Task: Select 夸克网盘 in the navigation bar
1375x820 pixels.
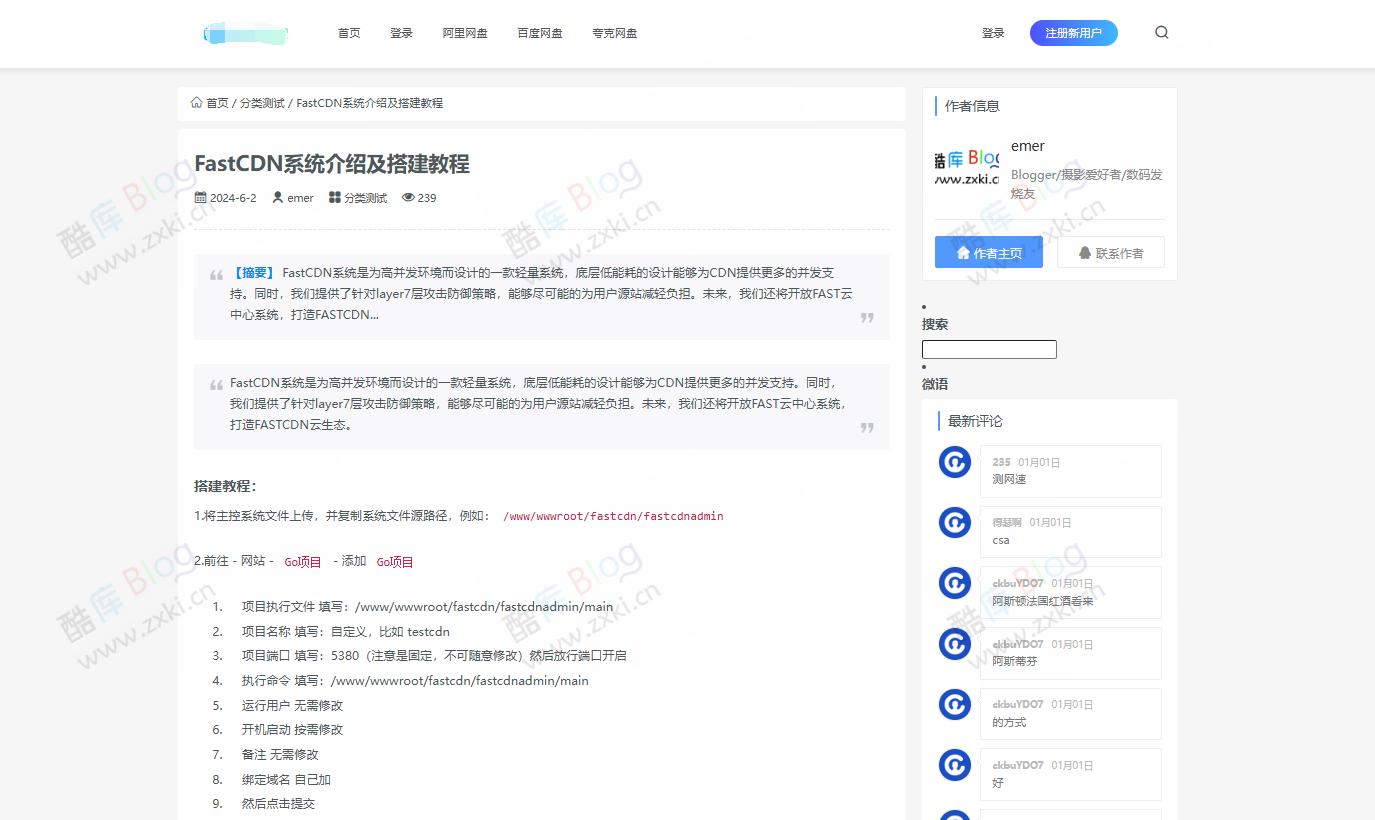Action: (613, 32)
